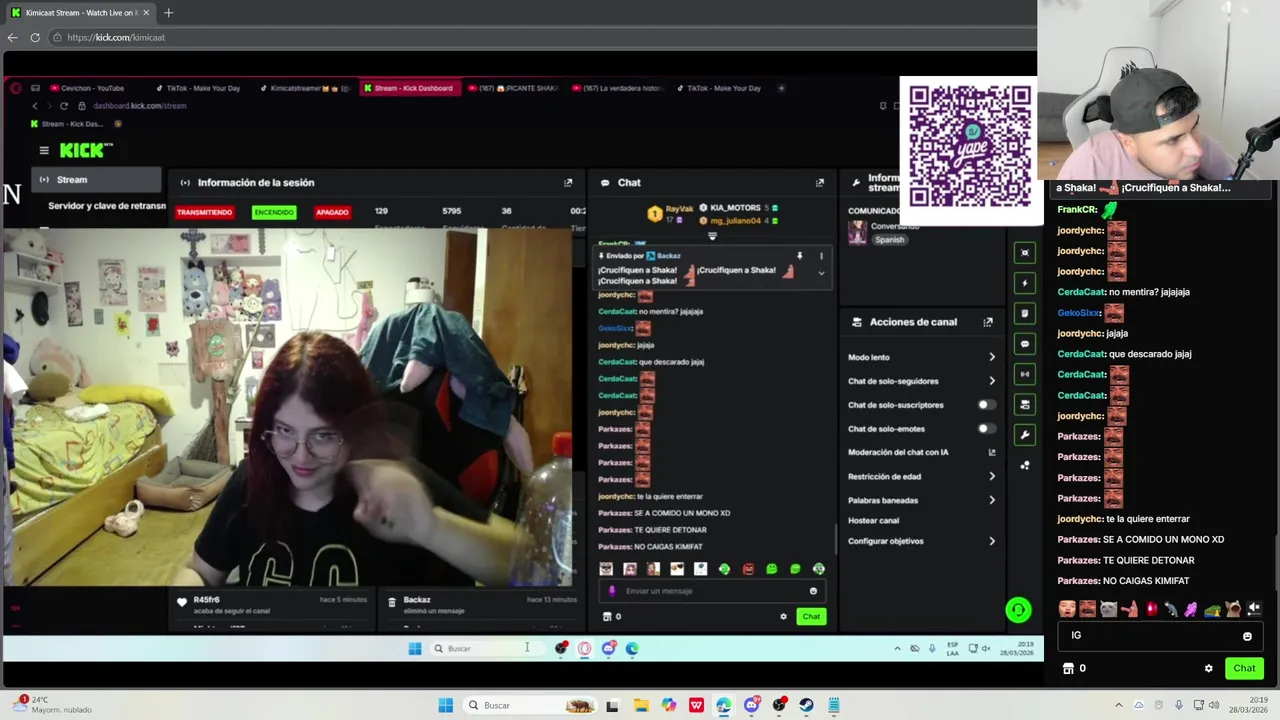Open File Explorer from the taskbar

point(640,705)
